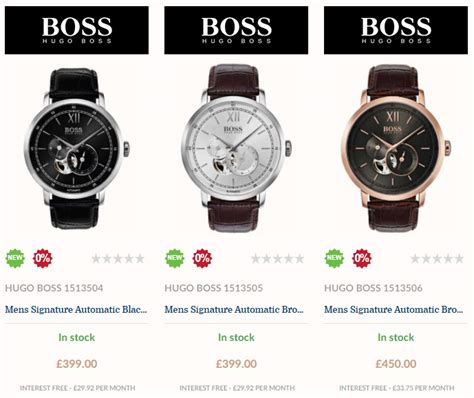The width and height of the screenshot is (474, 398).
Task: Rate Hugo Boss 1513504 using star rating
Action: [118, 259]
